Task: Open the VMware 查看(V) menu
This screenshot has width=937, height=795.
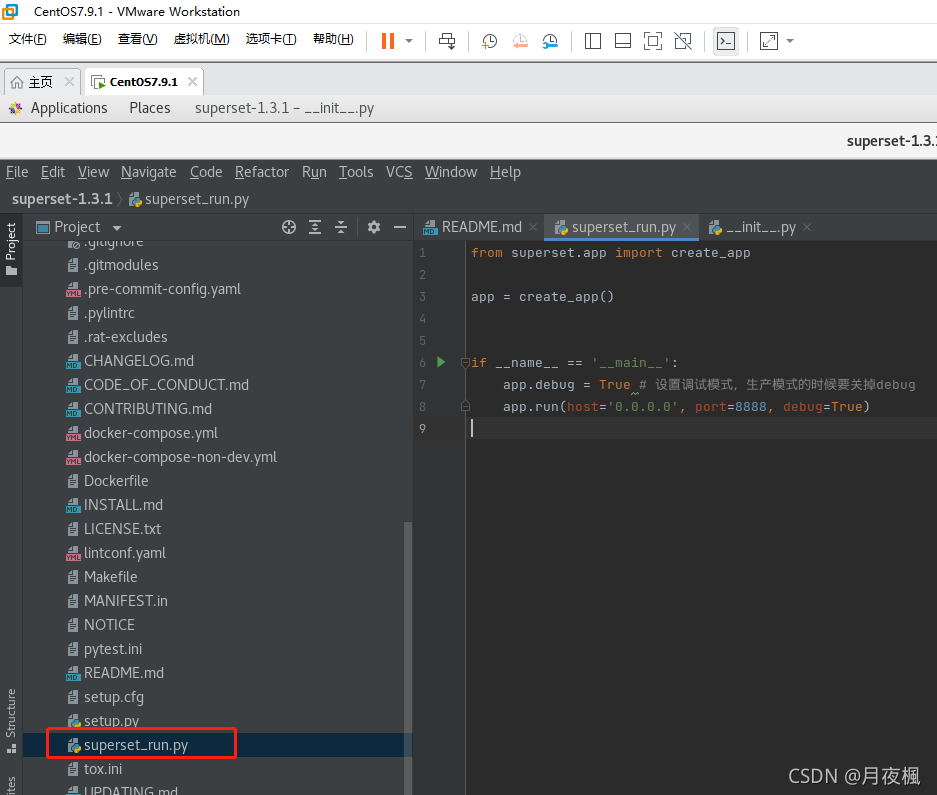Action: coord(137,39)
